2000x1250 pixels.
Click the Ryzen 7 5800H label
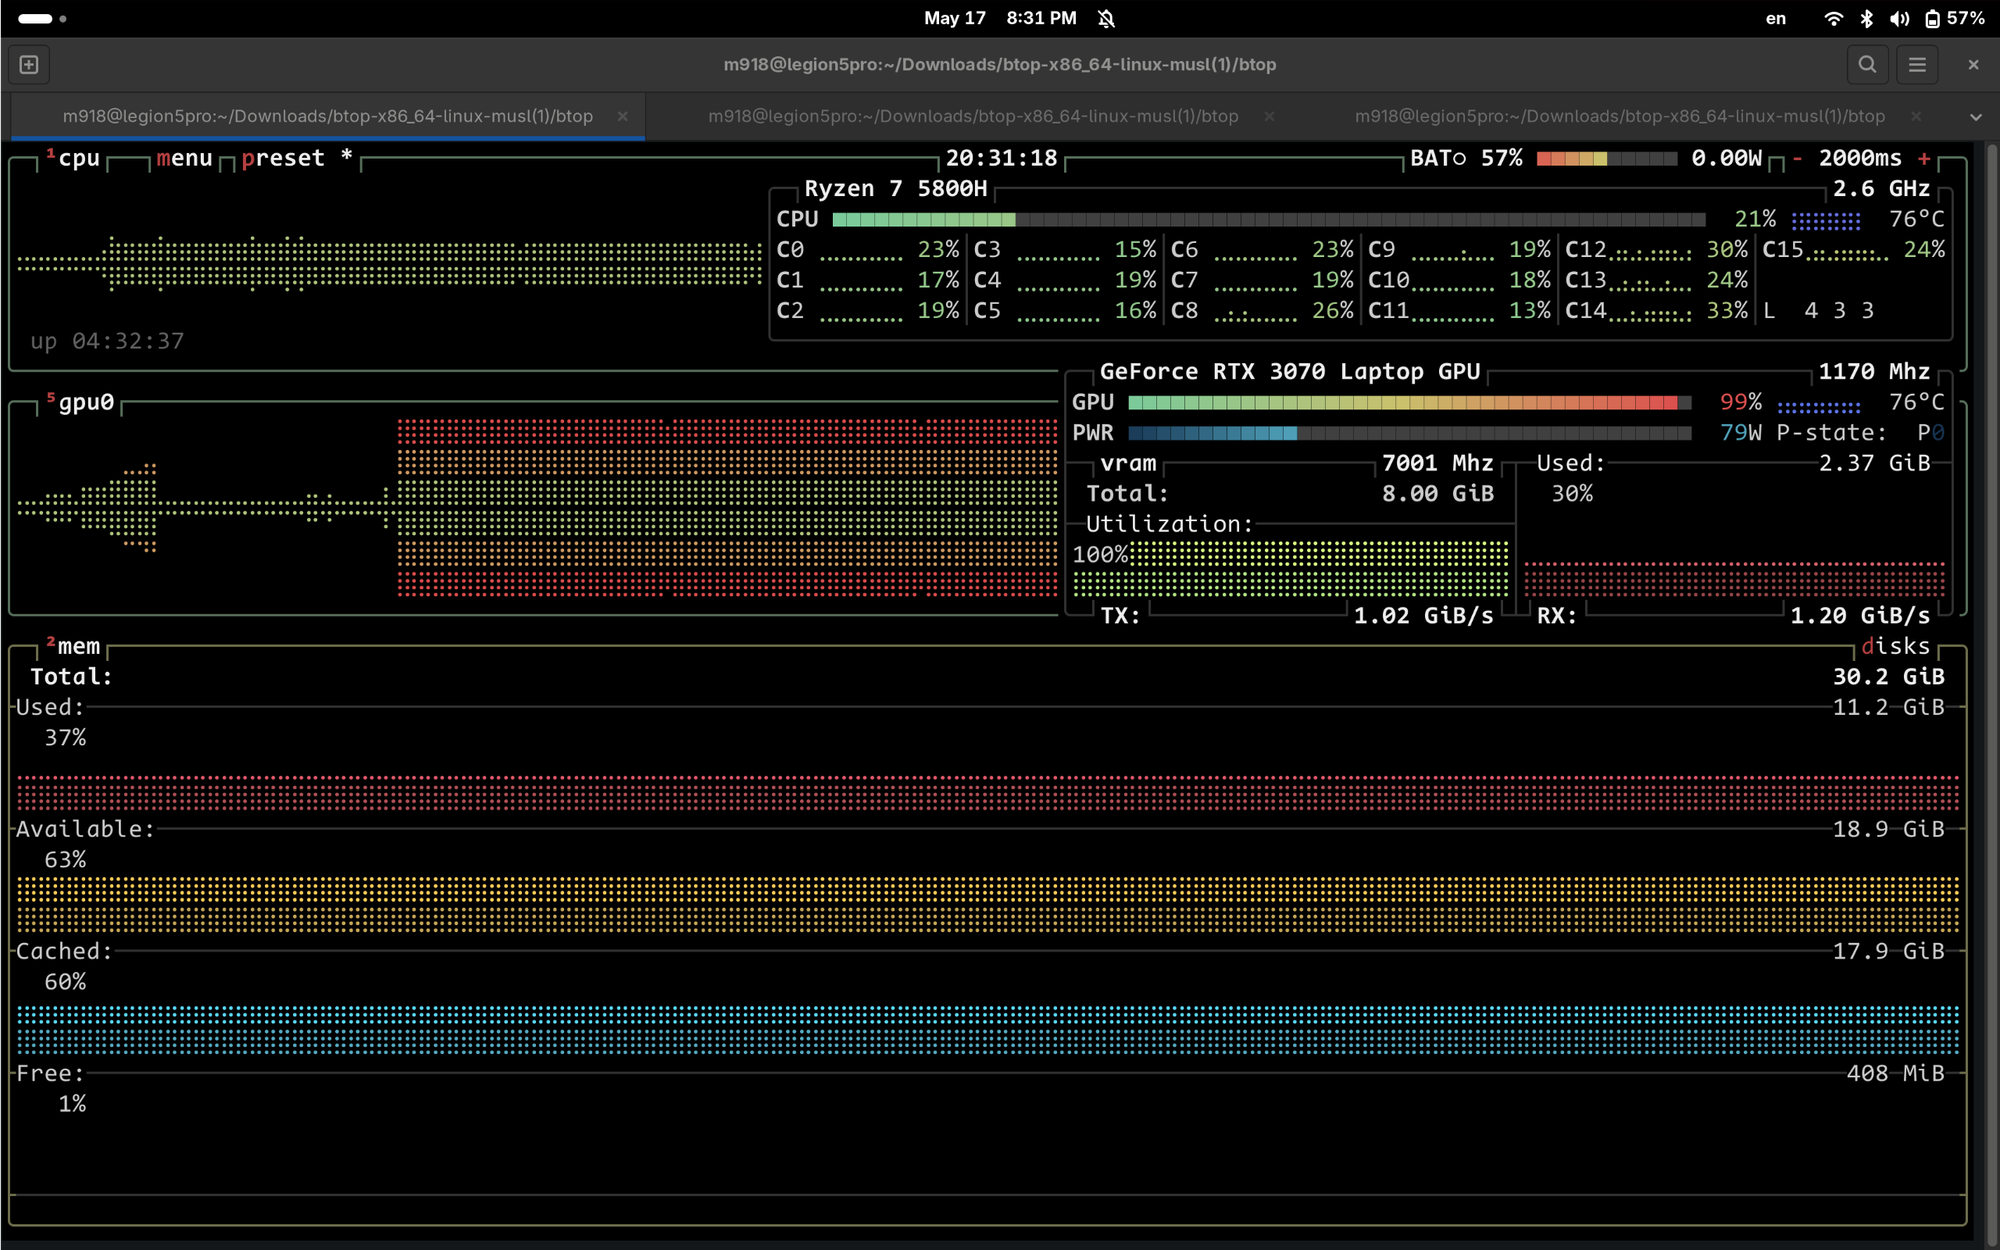coord(895,189)
